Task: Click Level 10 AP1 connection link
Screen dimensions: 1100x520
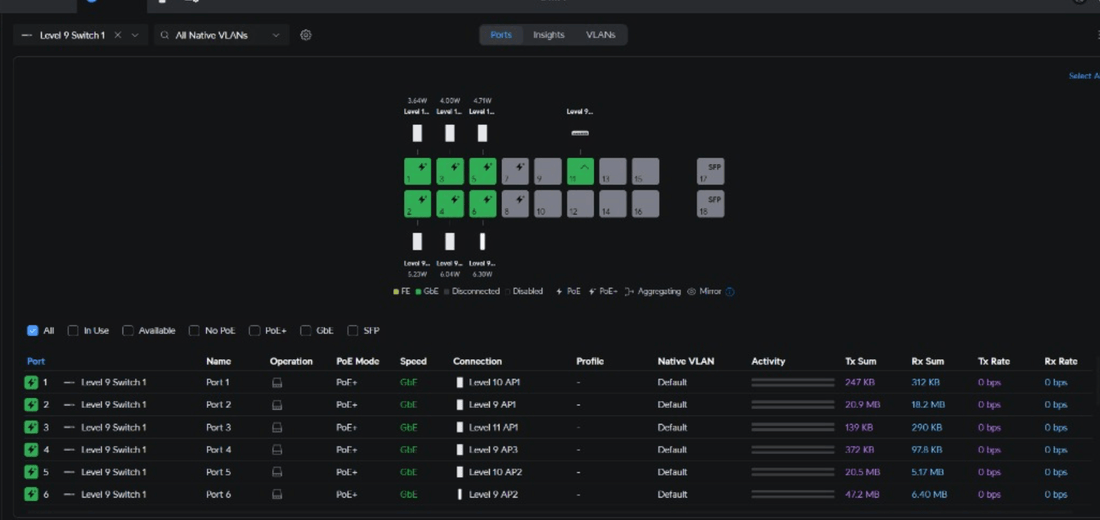Action: [x=493, y=383]
